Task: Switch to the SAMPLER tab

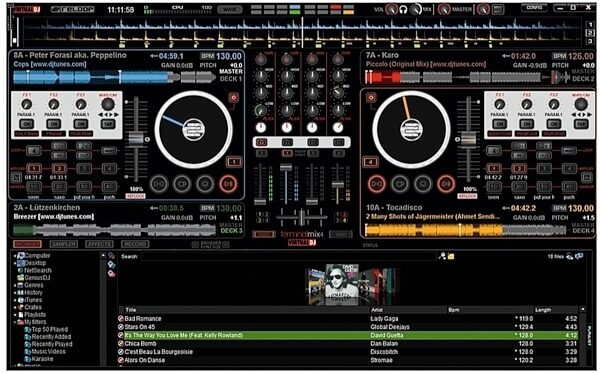Action: pyautogui.click(x=64, y=244)
